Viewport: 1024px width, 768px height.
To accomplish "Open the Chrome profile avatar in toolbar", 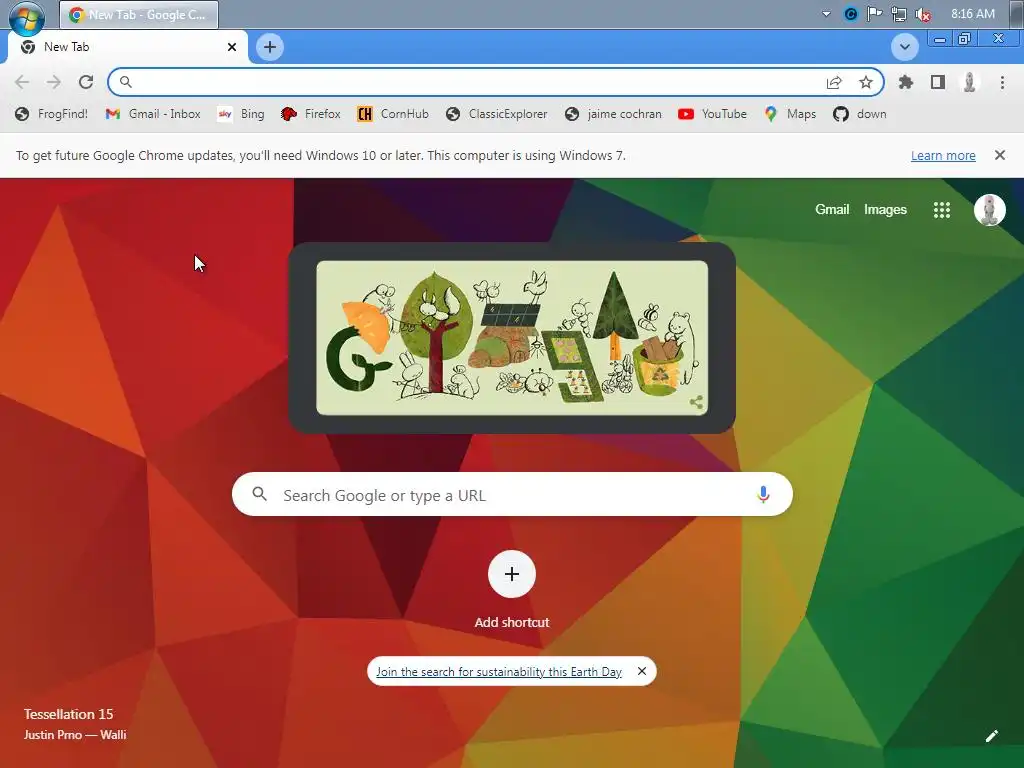I will pyautogui.click(x=970, y=82).
